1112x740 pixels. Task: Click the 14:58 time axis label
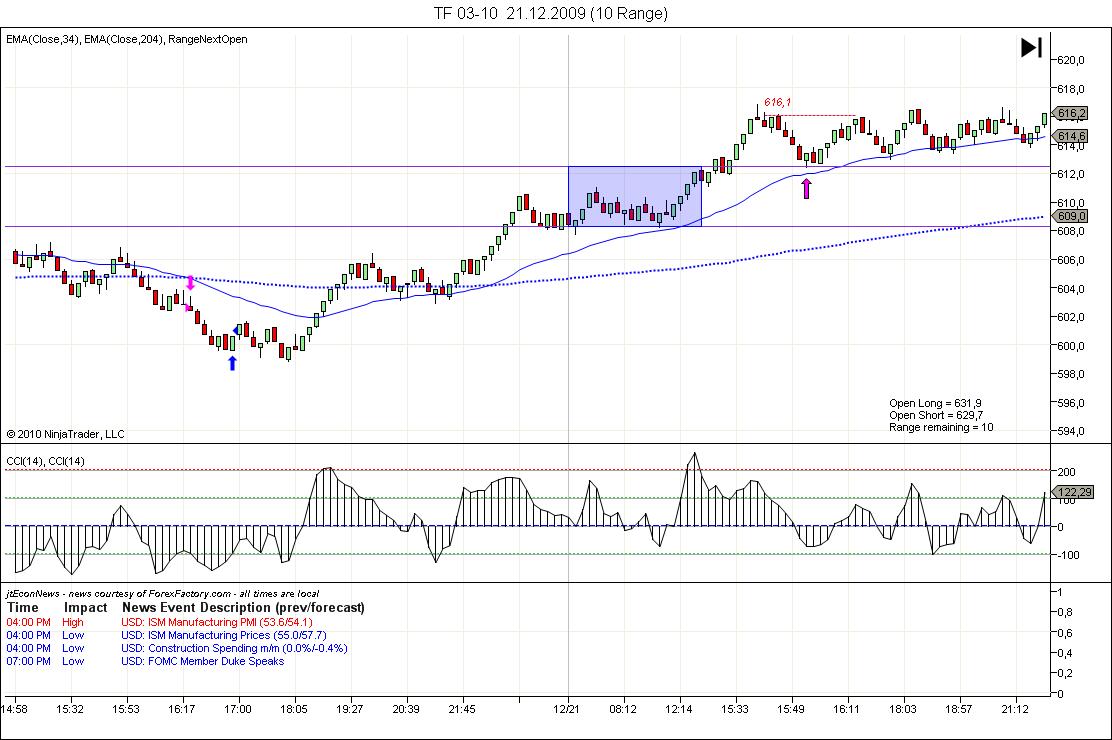14,709
